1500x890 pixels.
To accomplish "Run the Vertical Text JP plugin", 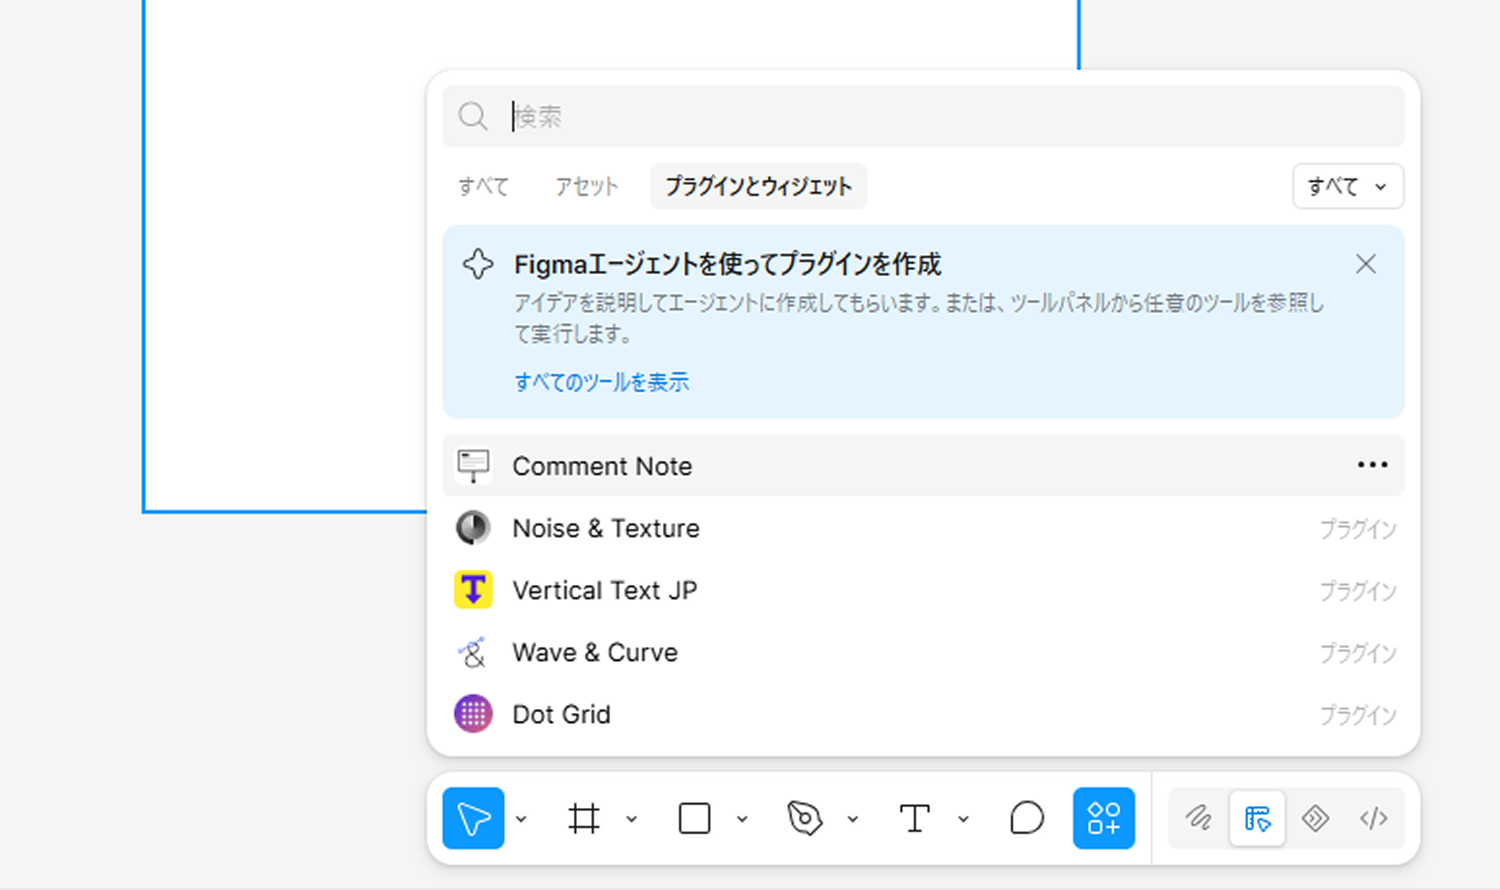I will pos(924,590).
